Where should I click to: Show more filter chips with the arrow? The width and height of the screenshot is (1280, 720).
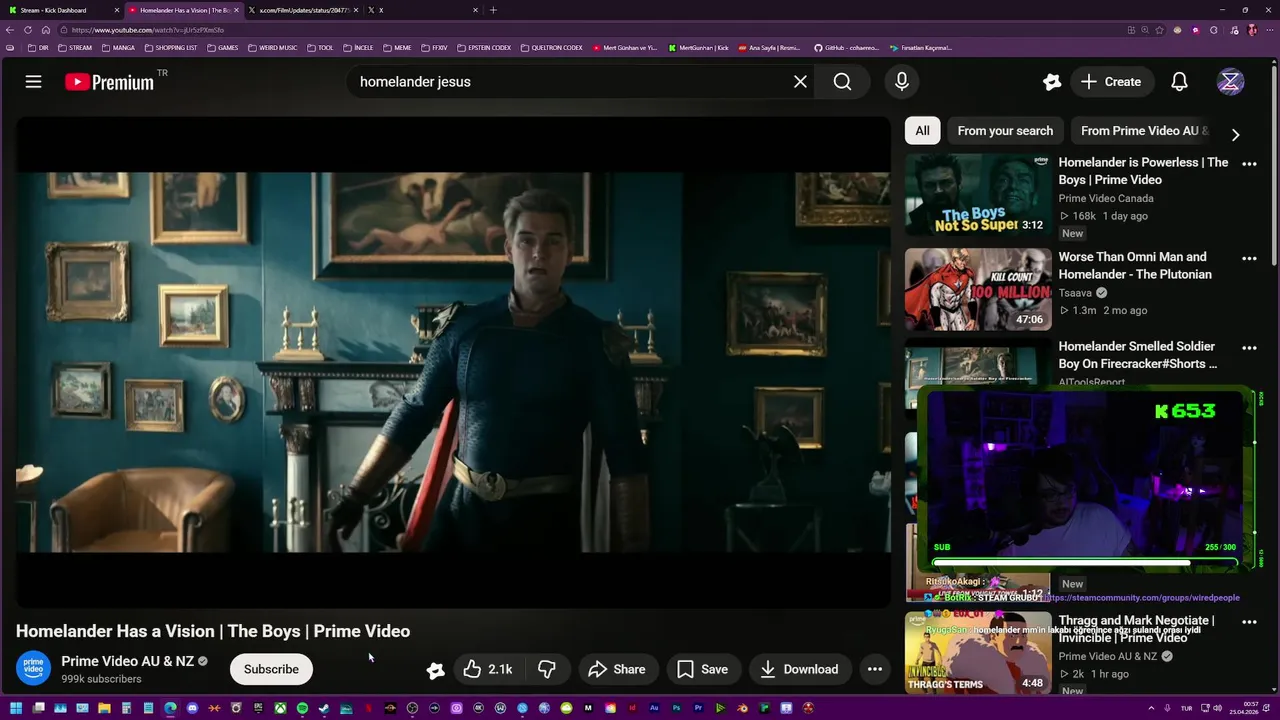click(x=1235, y=135)
